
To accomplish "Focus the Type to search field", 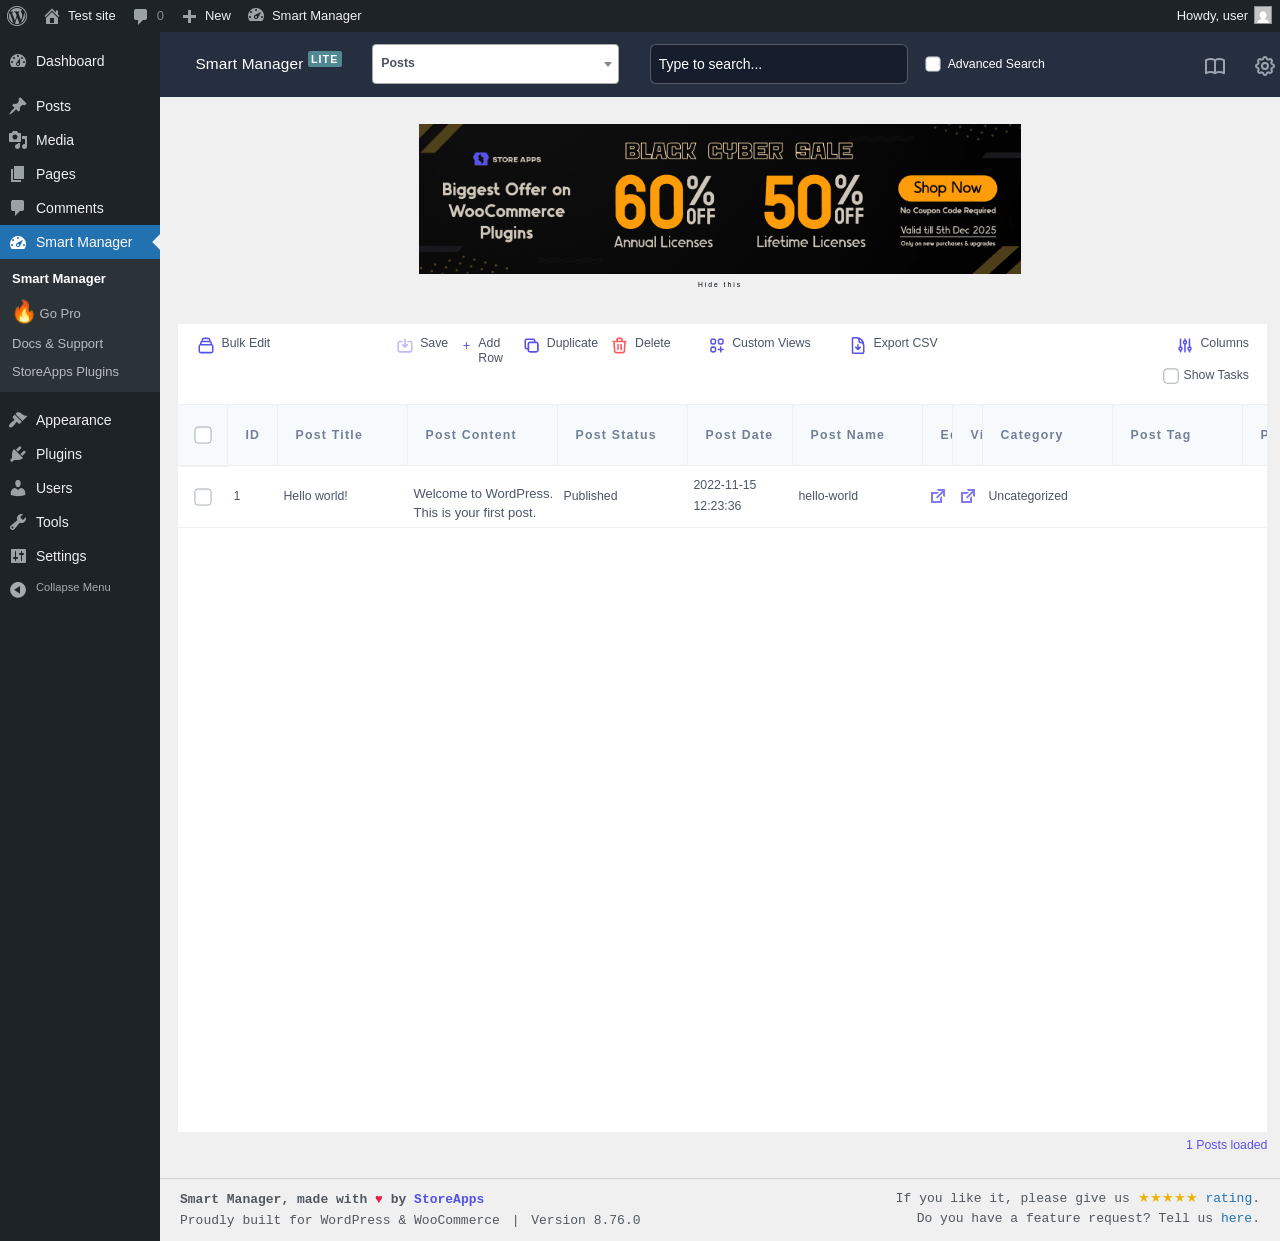I will click(779, 64).
